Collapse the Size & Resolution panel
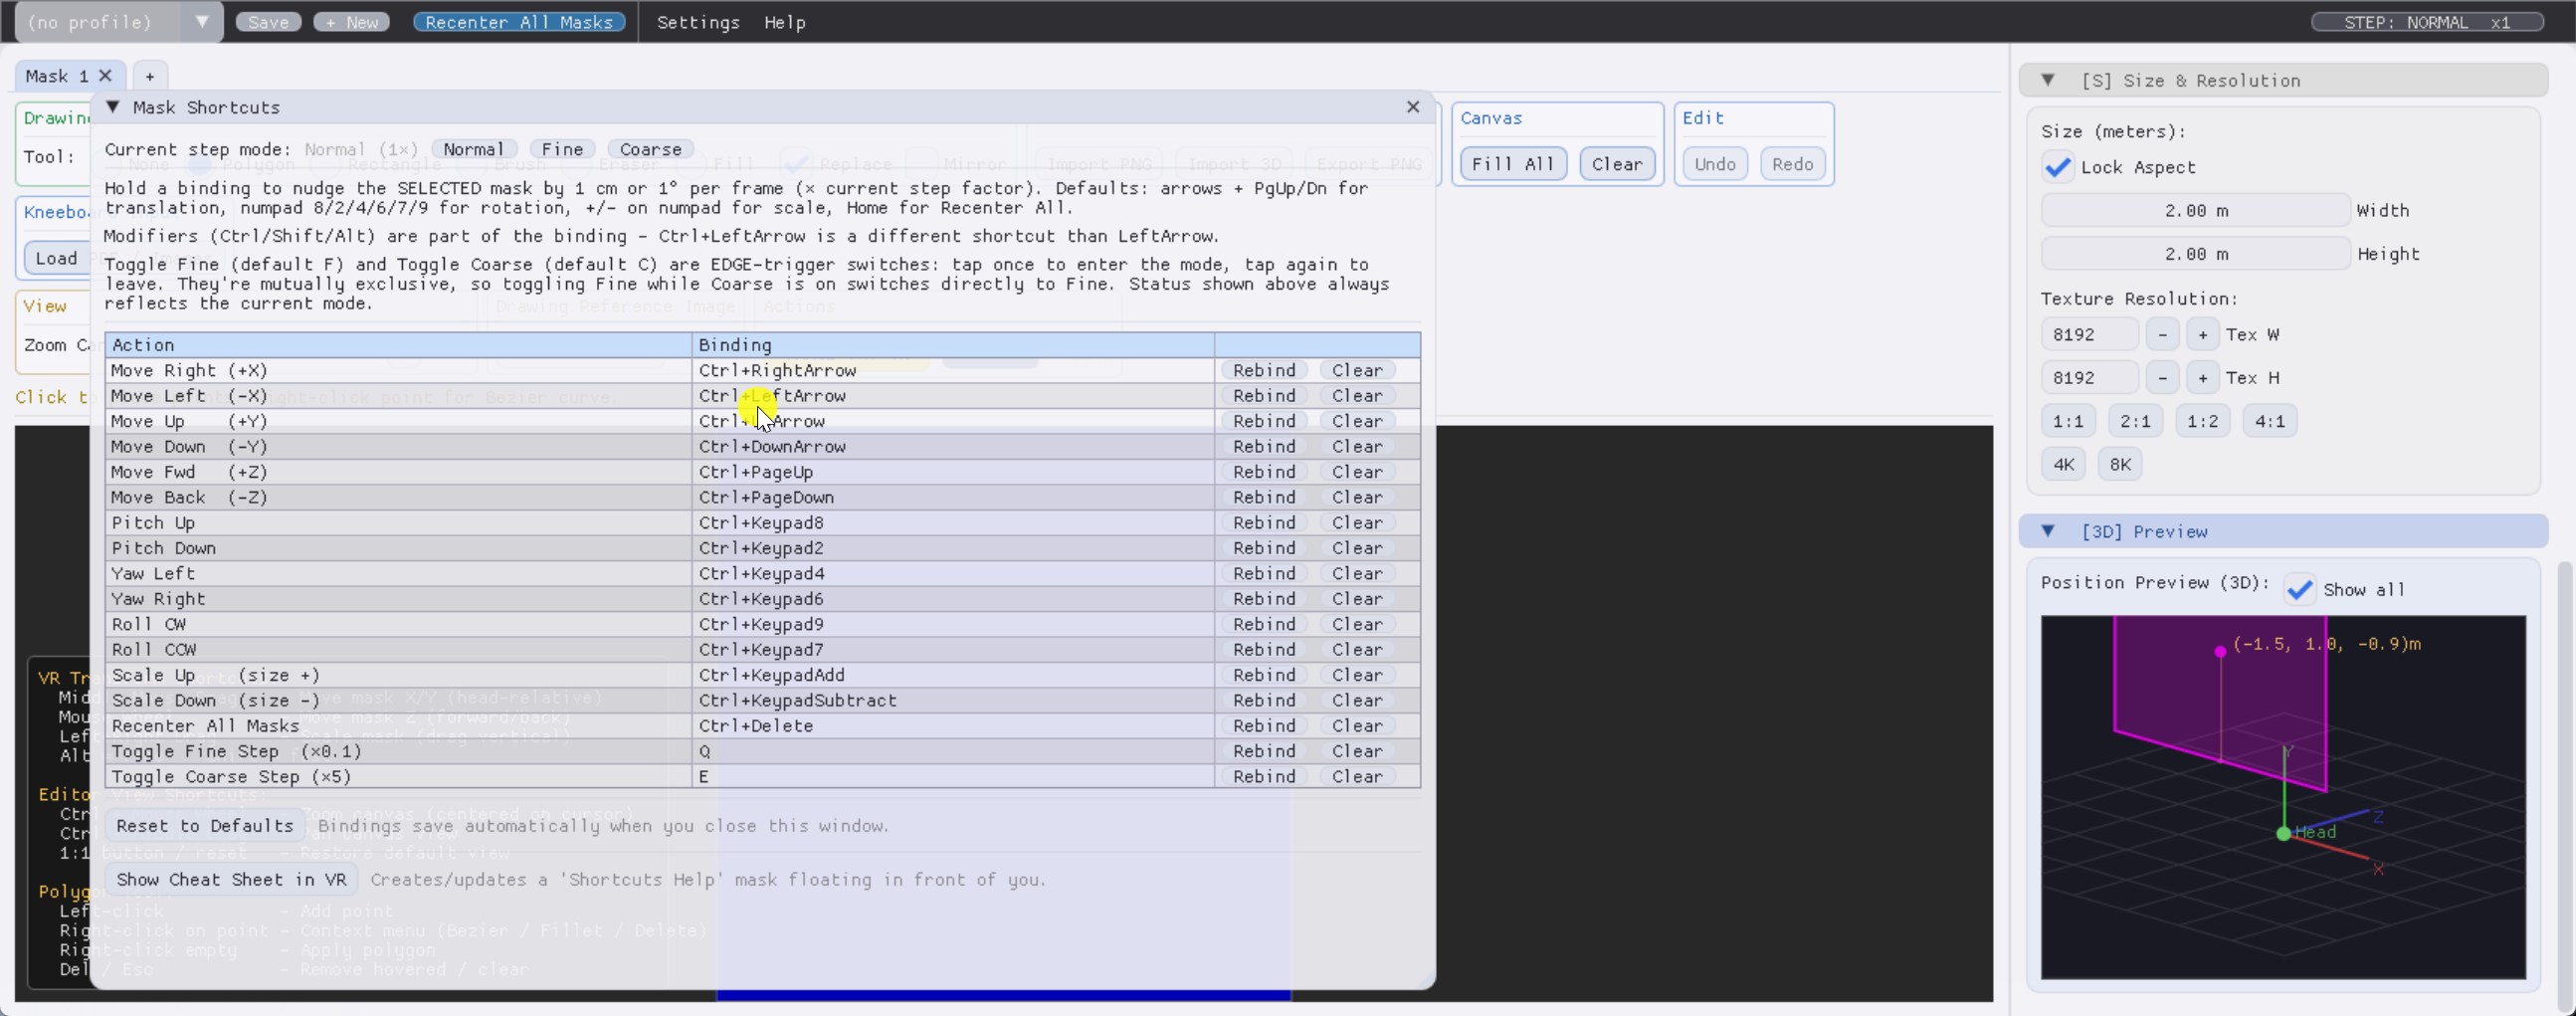 tap(2049, 80)
